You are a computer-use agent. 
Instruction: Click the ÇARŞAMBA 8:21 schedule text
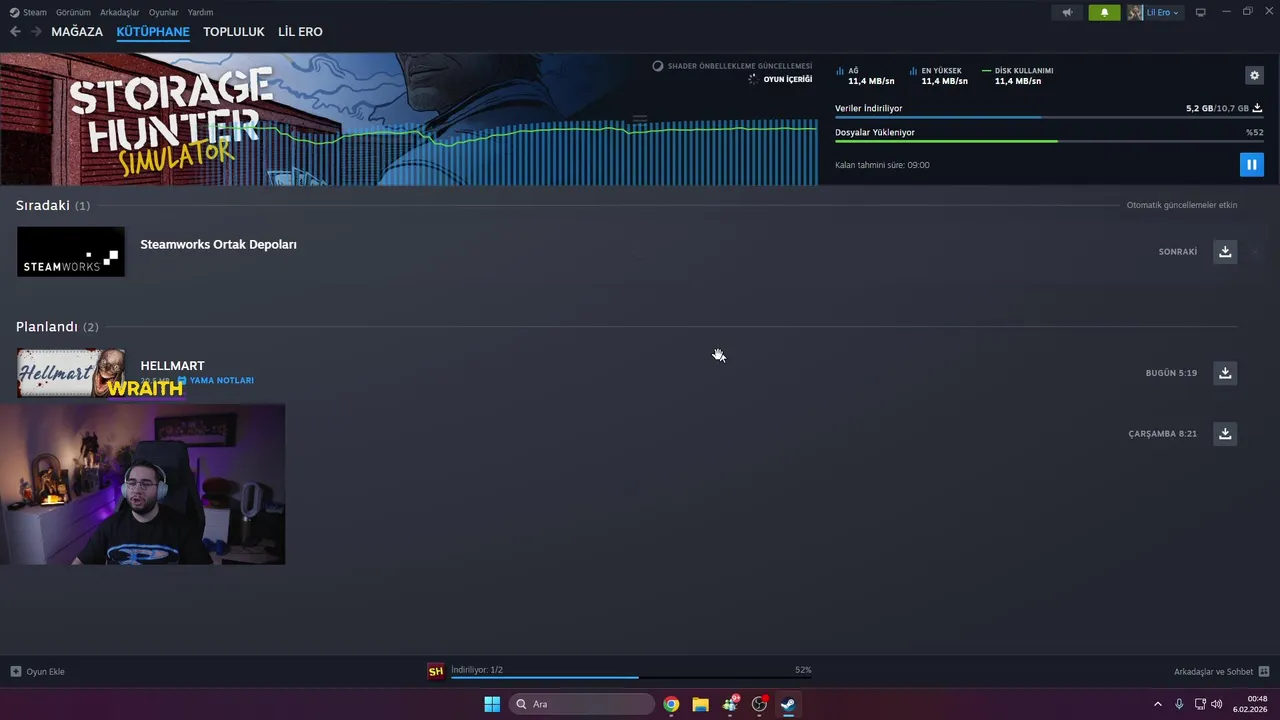coord(1163,434)
